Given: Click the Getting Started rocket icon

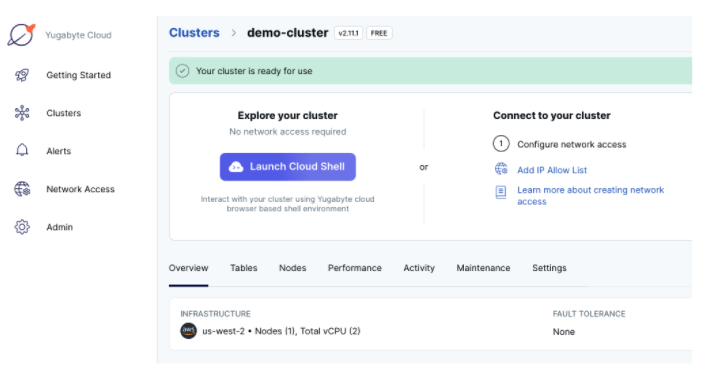Looking at the screenshot, I should (22, 75).
